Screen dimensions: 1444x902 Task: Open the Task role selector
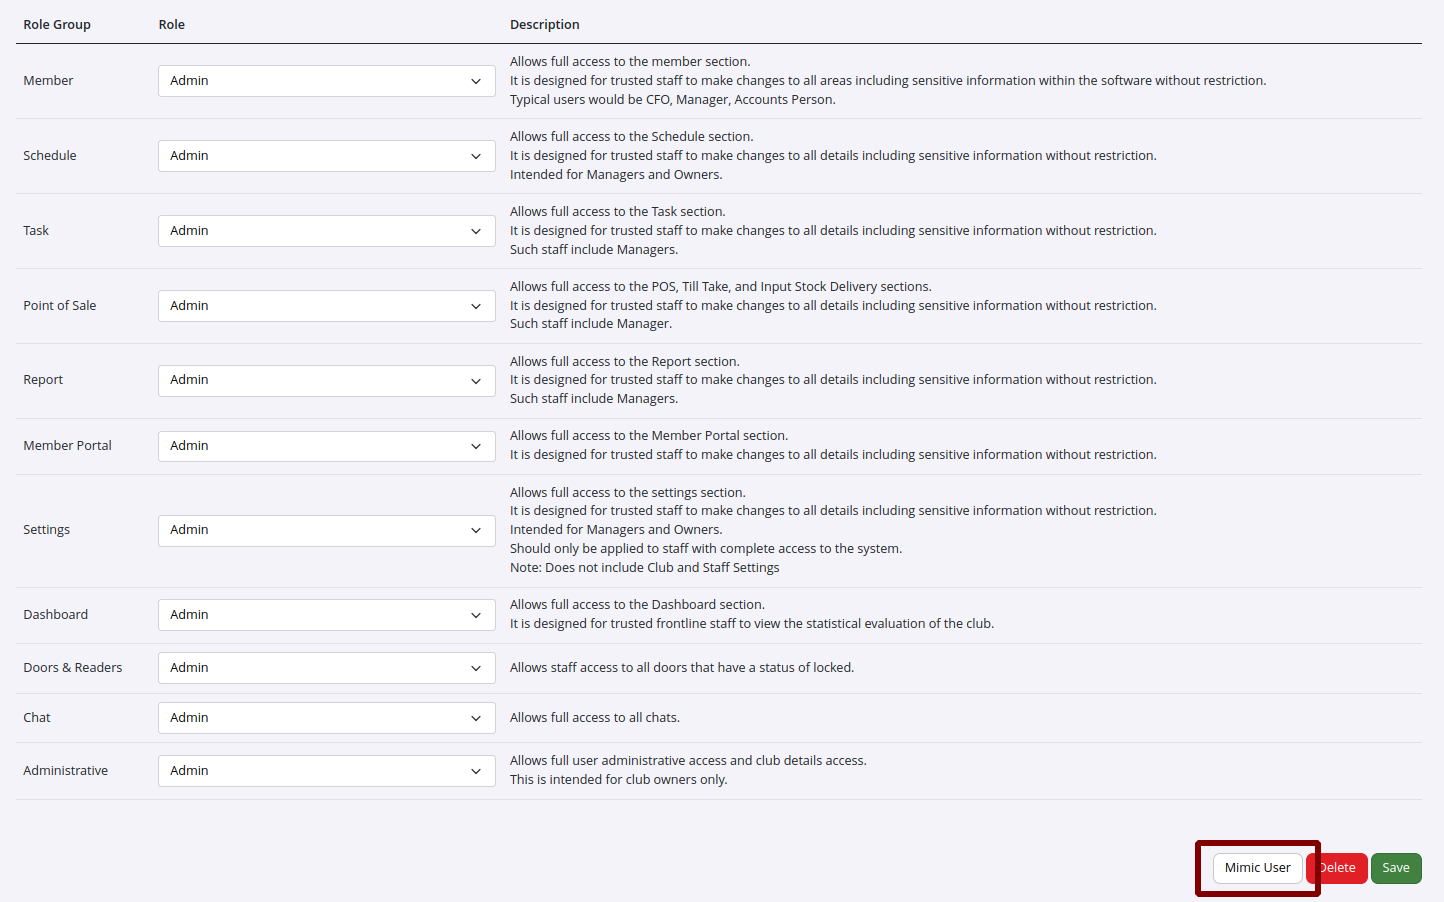pyautogui.click(x=326, y=231)
